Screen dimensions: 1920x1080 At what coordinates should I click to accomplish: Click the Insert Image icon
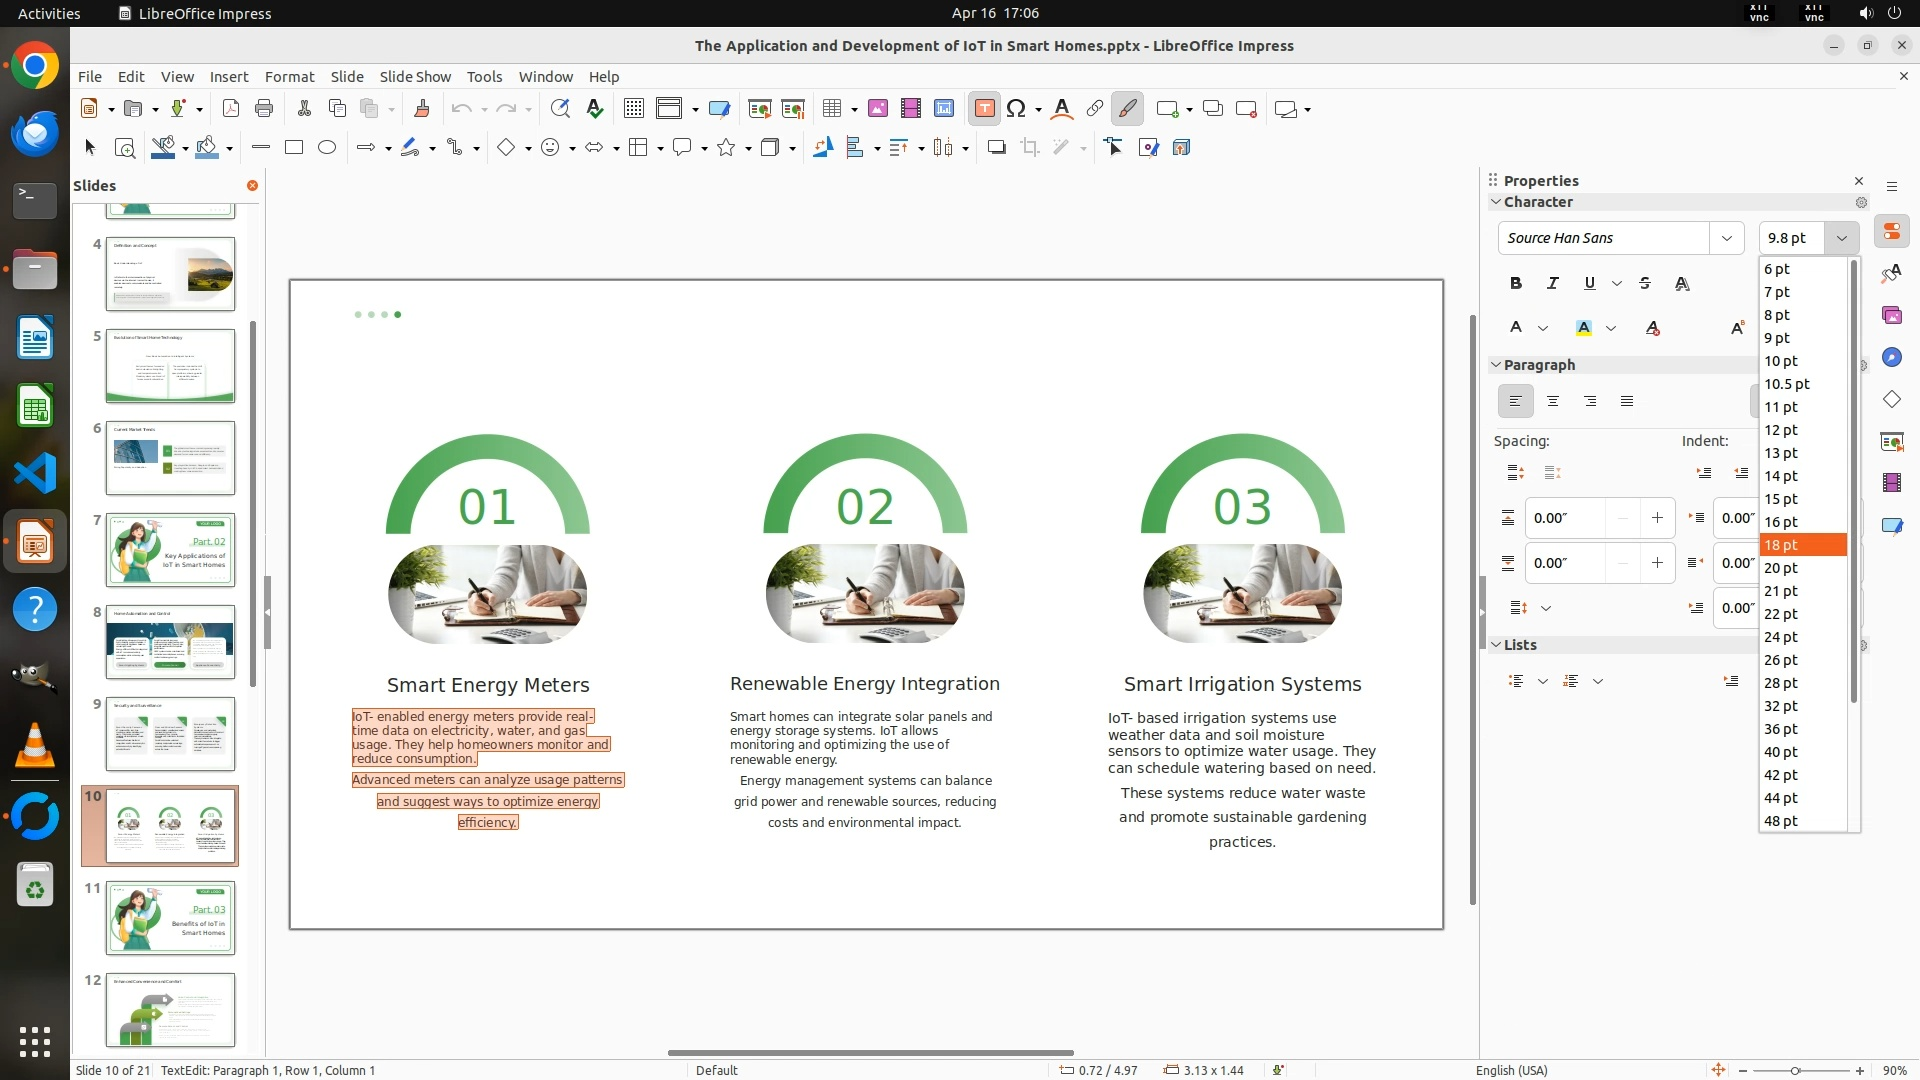pos(877,109)
